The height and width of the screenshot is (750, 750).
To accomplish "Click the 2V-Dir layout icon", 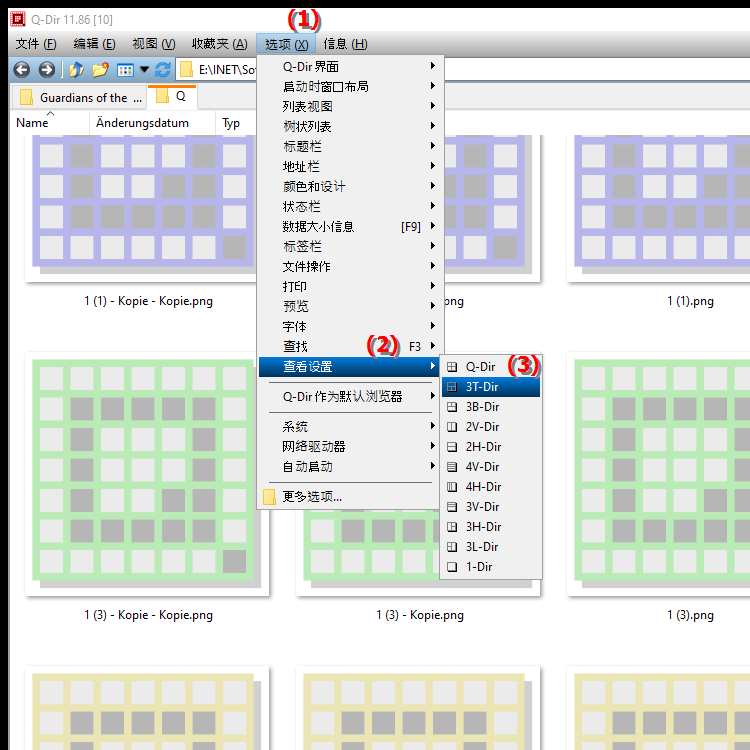I will 452,427.
